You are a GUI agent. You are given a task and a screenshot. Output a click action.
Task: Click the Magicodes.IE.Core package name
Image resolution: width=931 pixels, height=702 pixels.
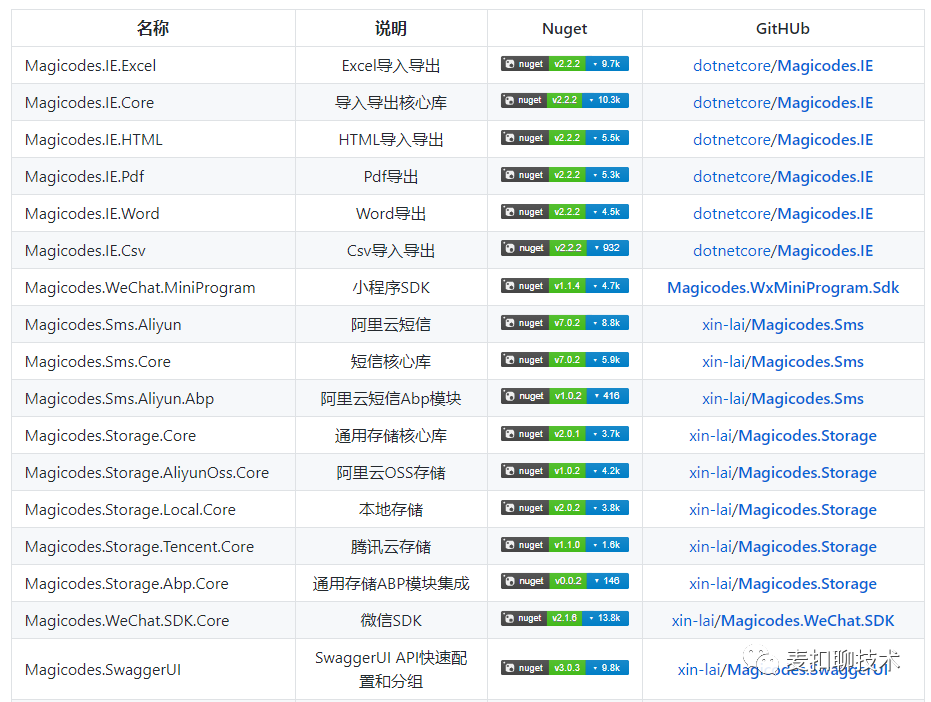89,103
